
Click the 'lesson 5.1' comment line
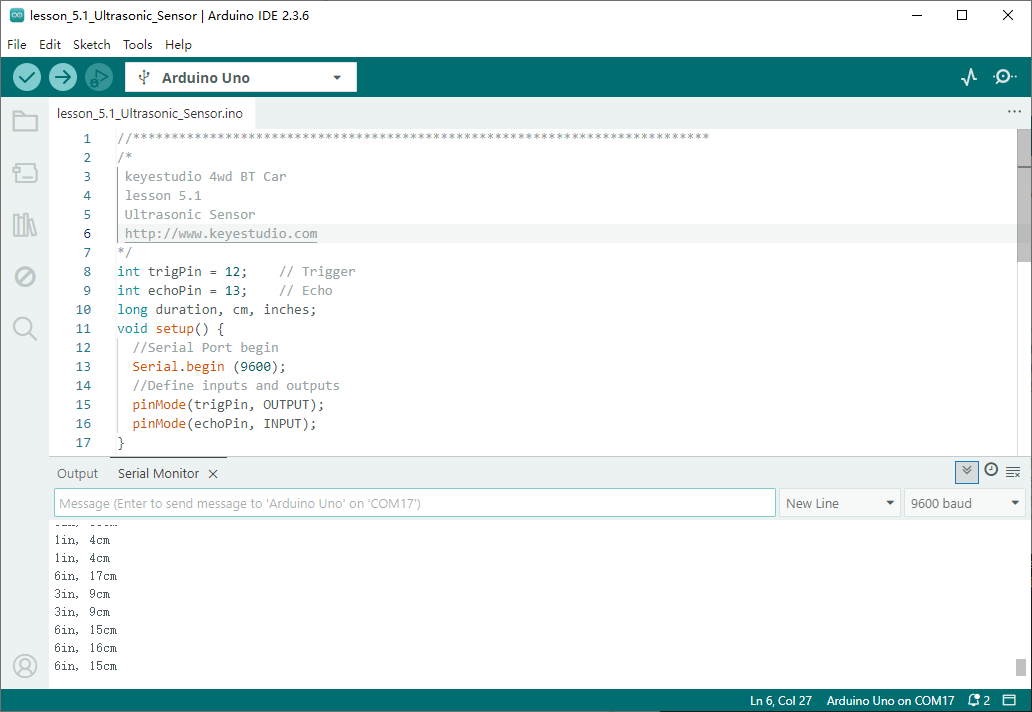(163, 195)
